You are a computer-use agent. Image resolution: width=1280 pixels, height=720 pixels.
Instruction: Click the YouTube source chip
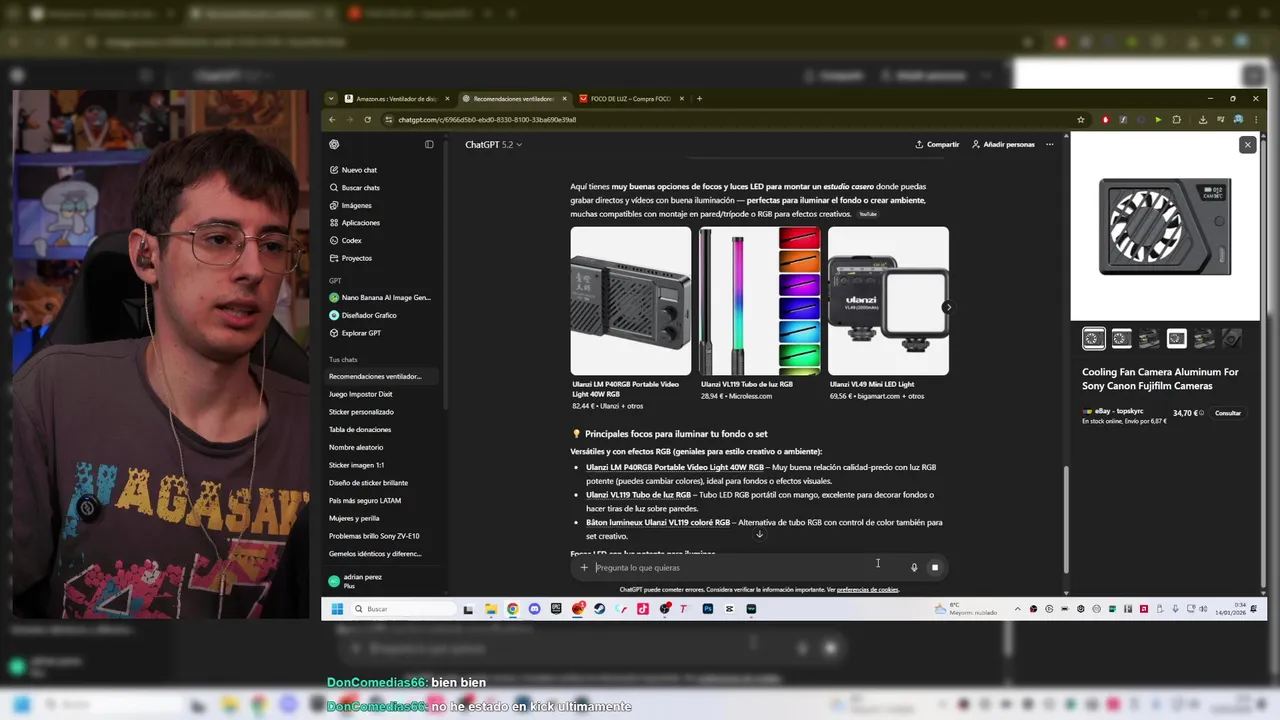click(x=867, y=214)
